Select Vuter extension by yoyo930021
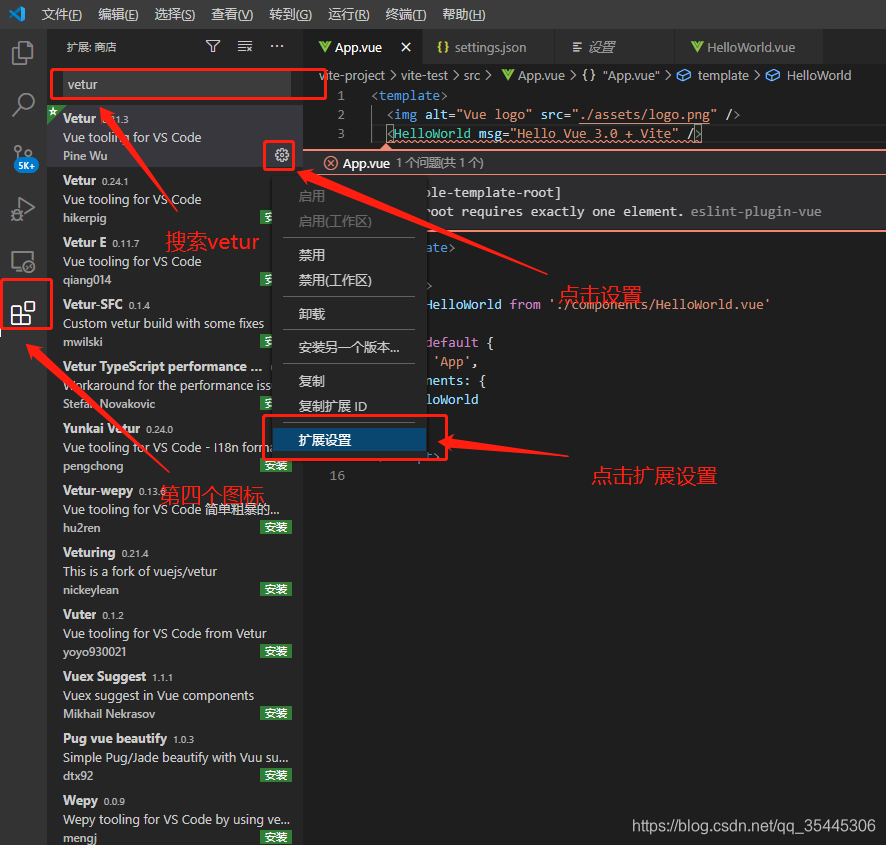886x845 pixels. tap(175, 632)
